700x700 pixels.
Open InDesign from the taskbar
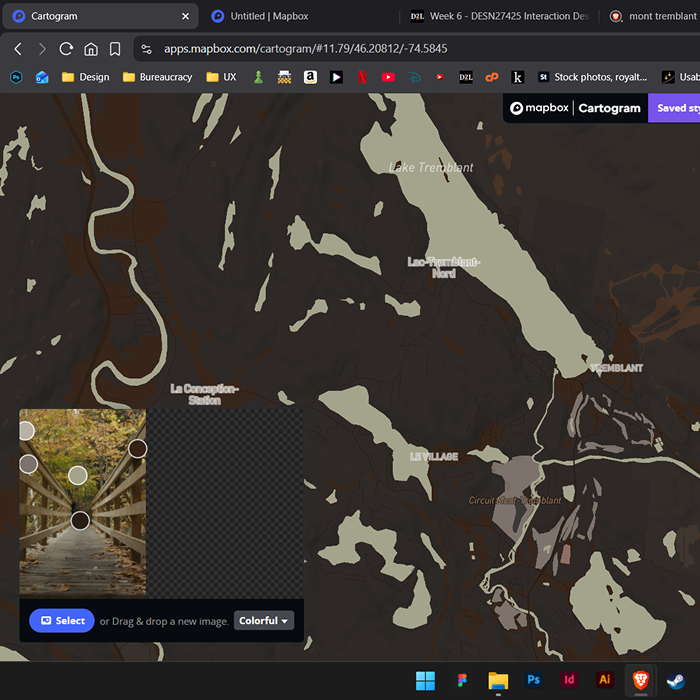569,680
